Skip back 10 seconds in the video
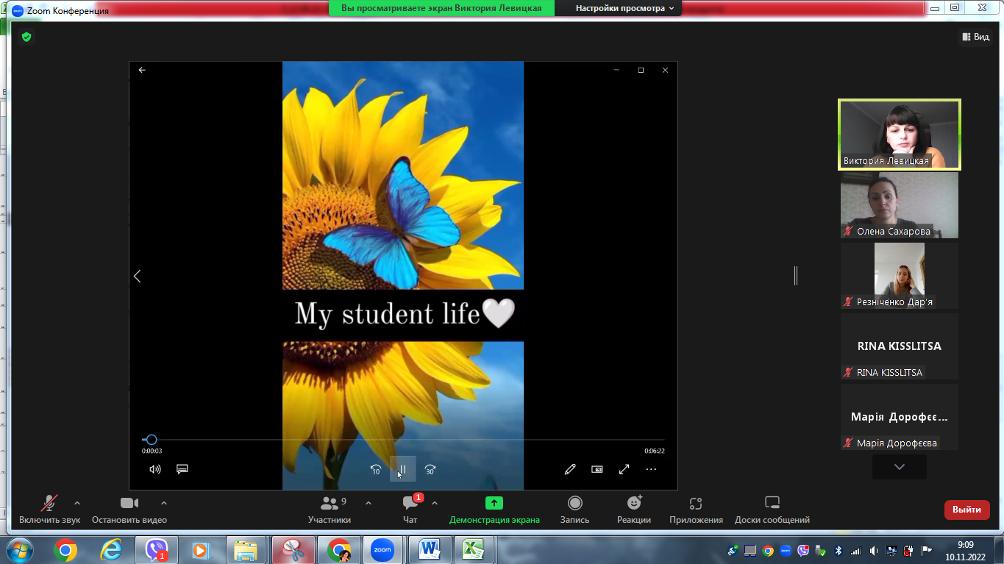The height and width of the screenshot is (564, 1004). click(375, 469)
